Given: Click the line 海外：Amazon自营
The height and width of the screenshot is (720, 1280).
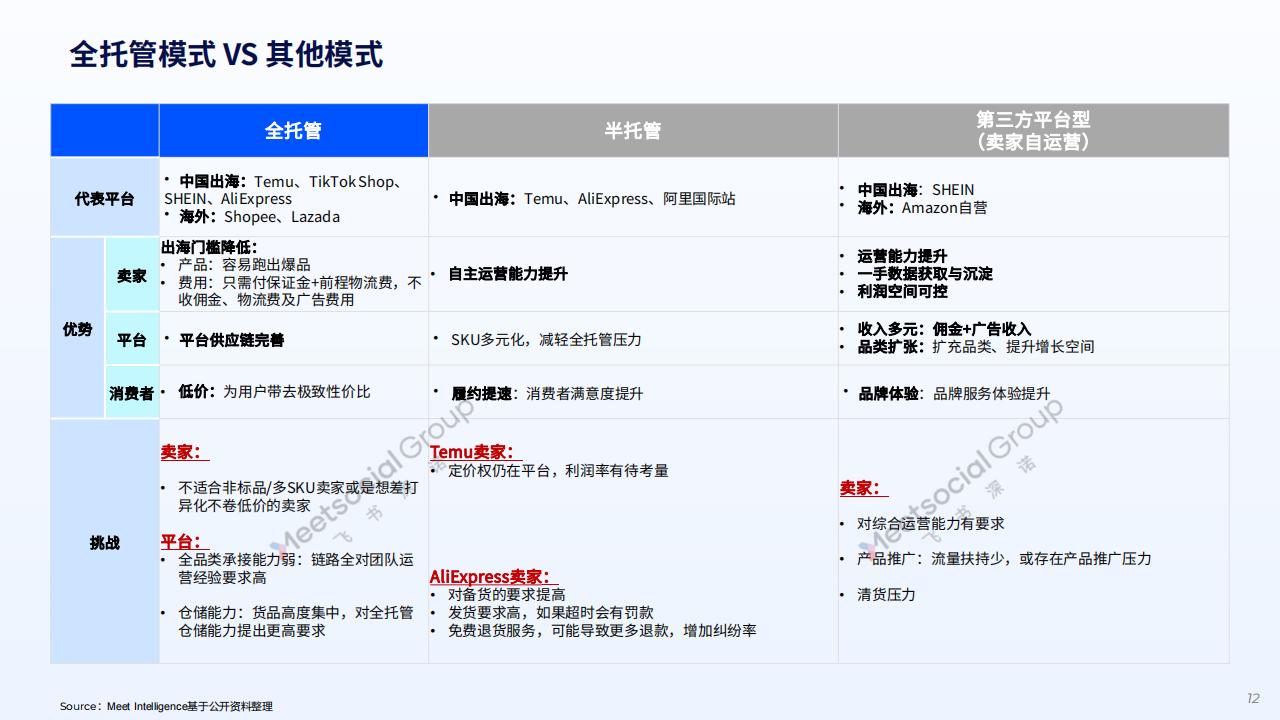Looking at the screenshot, I should point(921,208).
